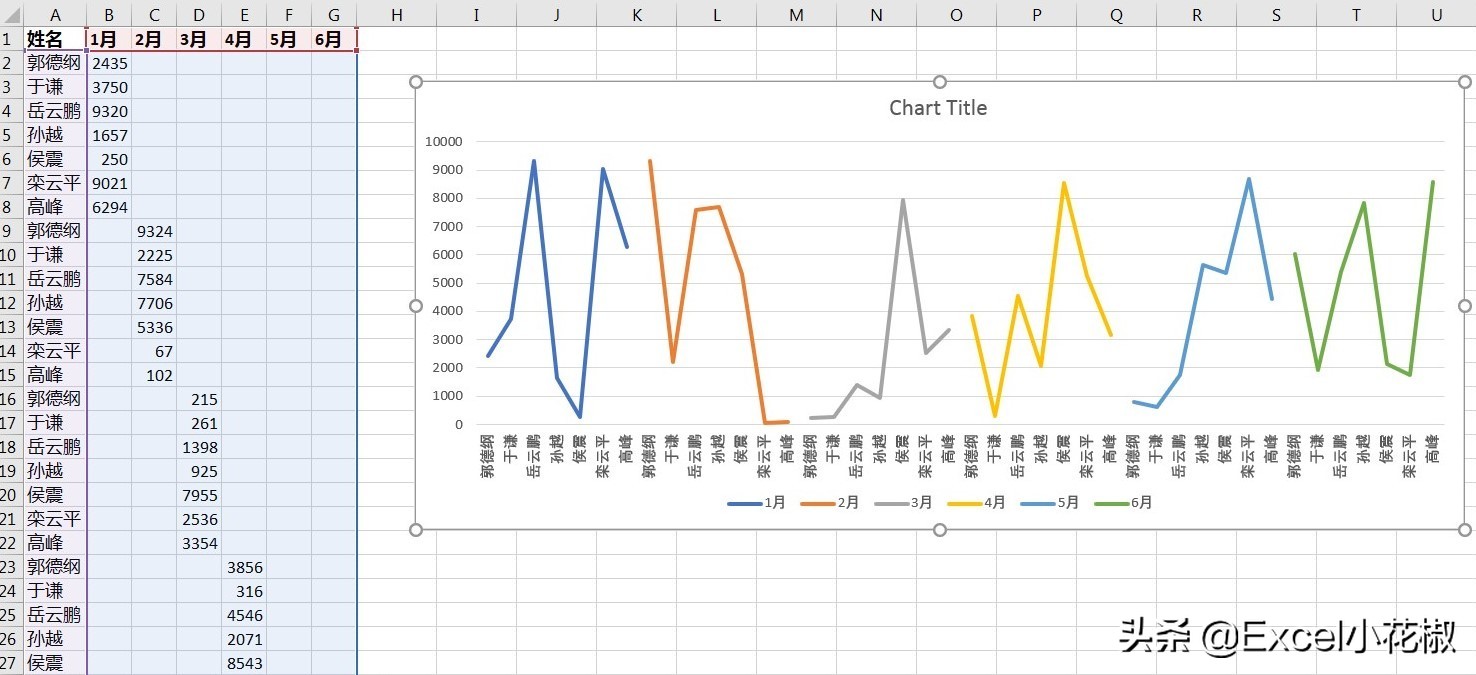This screenshot has height=675, width=1476.
Task: Click cell A1 containing 姓名
Action: tap(55, 39)
